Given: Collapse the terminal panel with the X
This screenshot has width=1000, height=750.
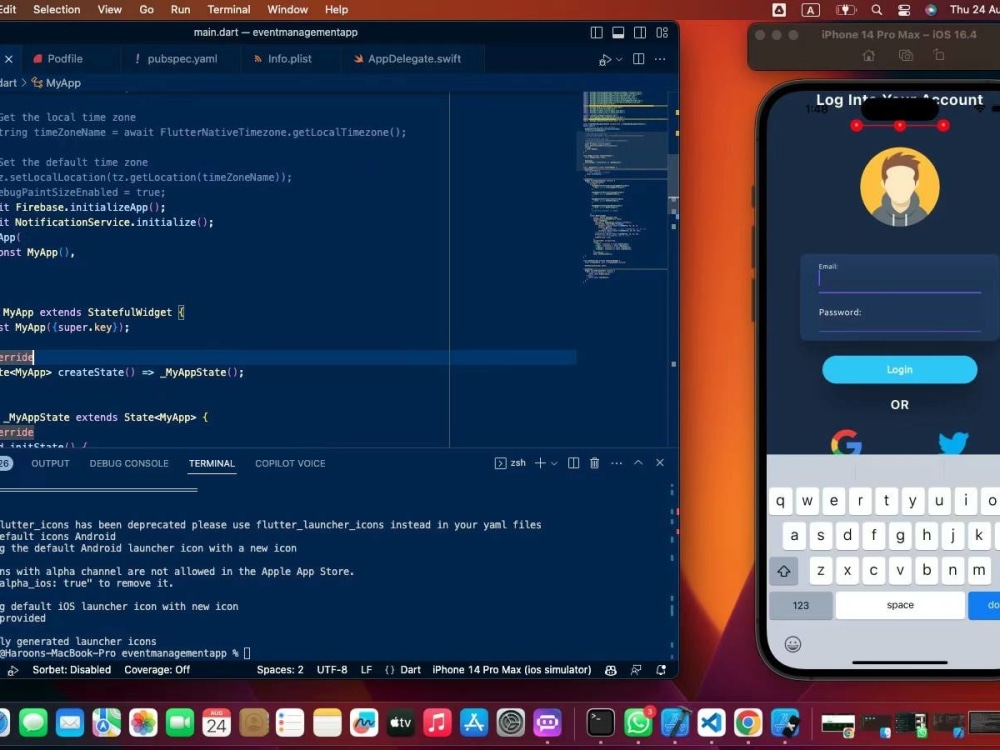Looking at the screenshot, I should click(x=660, y=463).
